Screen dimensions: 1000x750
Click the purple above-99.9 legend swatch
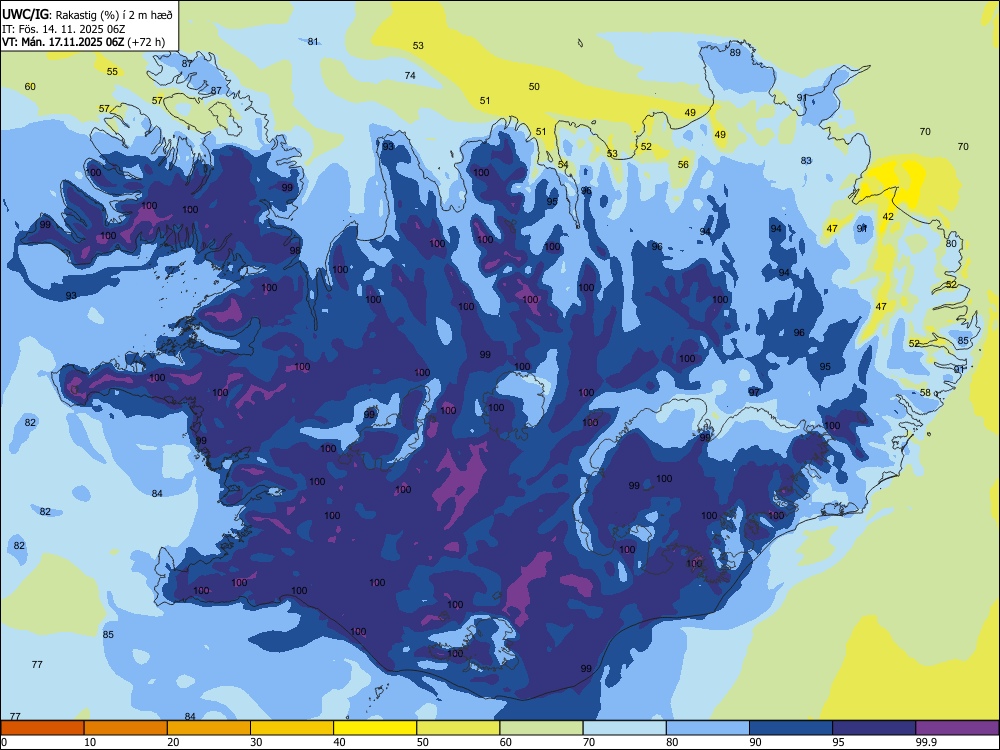957,728
